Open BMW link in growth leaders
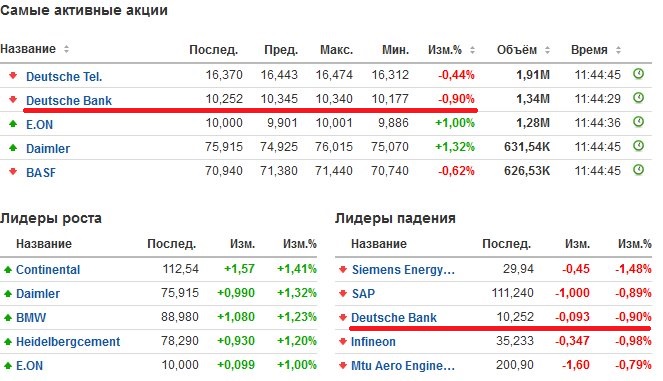Image resolution: width=663 pixels, height=381 pixels. point(31,318)
